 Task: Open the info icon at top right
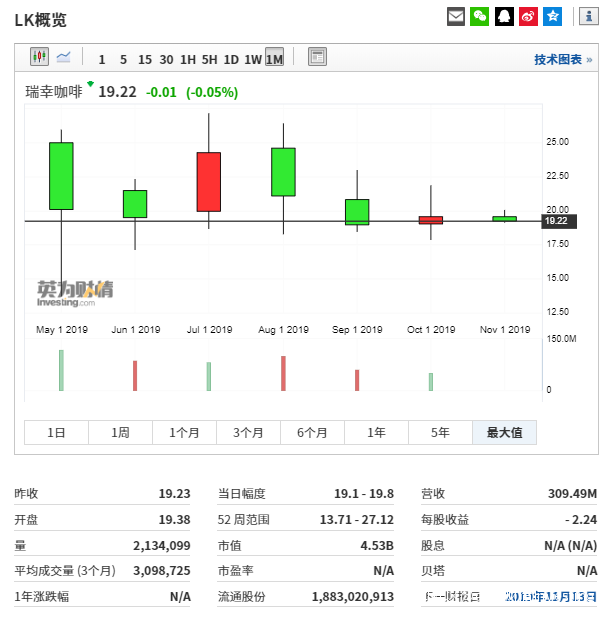coord(588,17)
